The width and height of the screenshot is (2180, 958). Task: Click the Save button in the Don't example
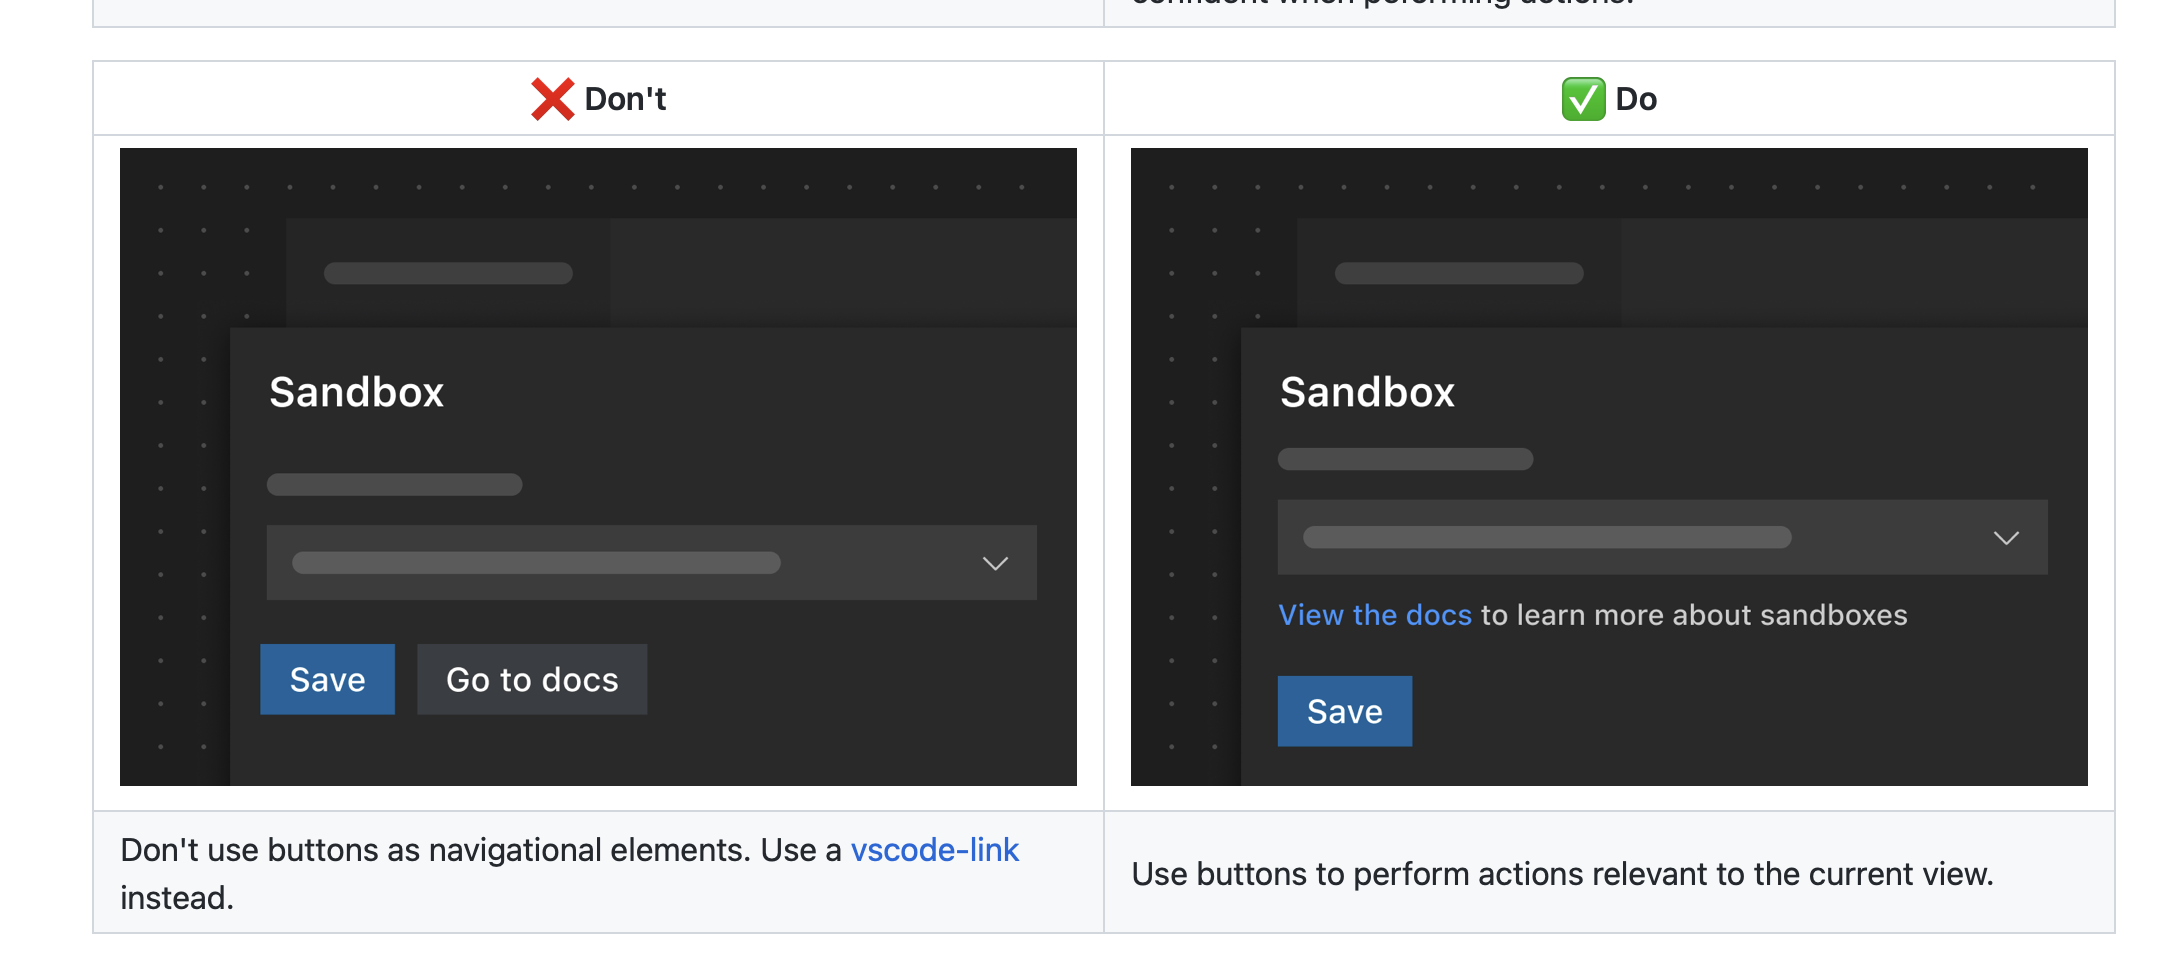(x=327, y=679)
